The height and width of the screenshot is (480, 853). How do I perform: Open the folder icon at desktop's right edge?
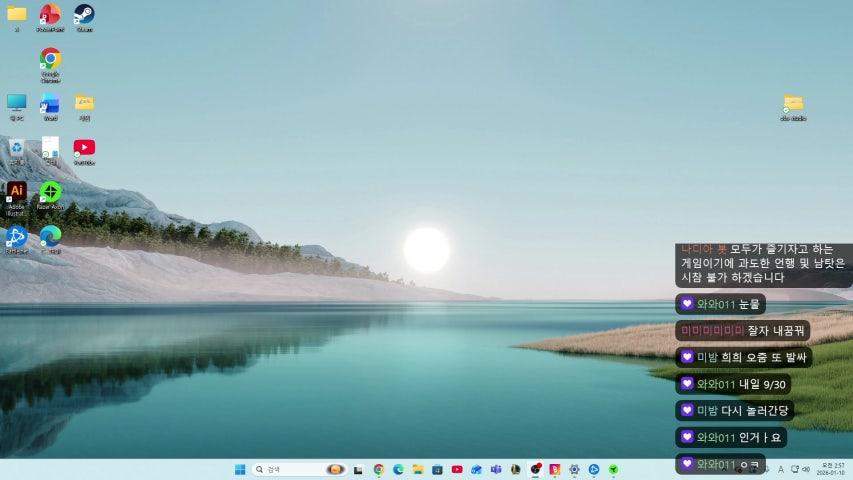[793, 104]
